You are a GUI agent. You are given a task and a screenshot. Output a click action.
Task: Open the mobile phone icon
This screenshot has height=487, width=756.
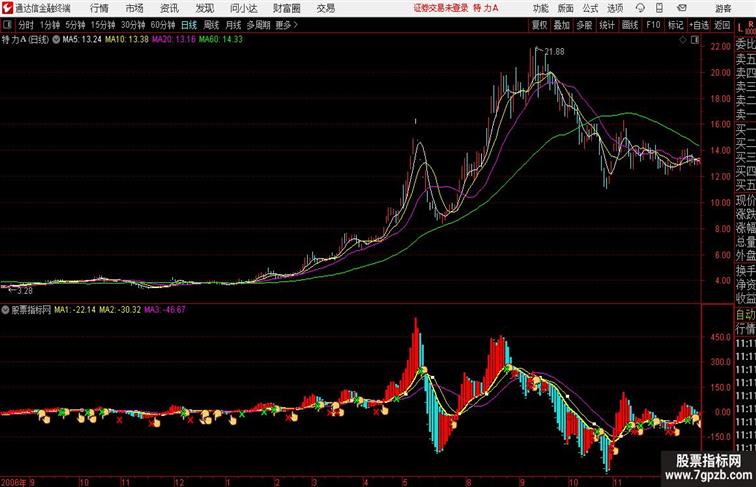point(659,8)
